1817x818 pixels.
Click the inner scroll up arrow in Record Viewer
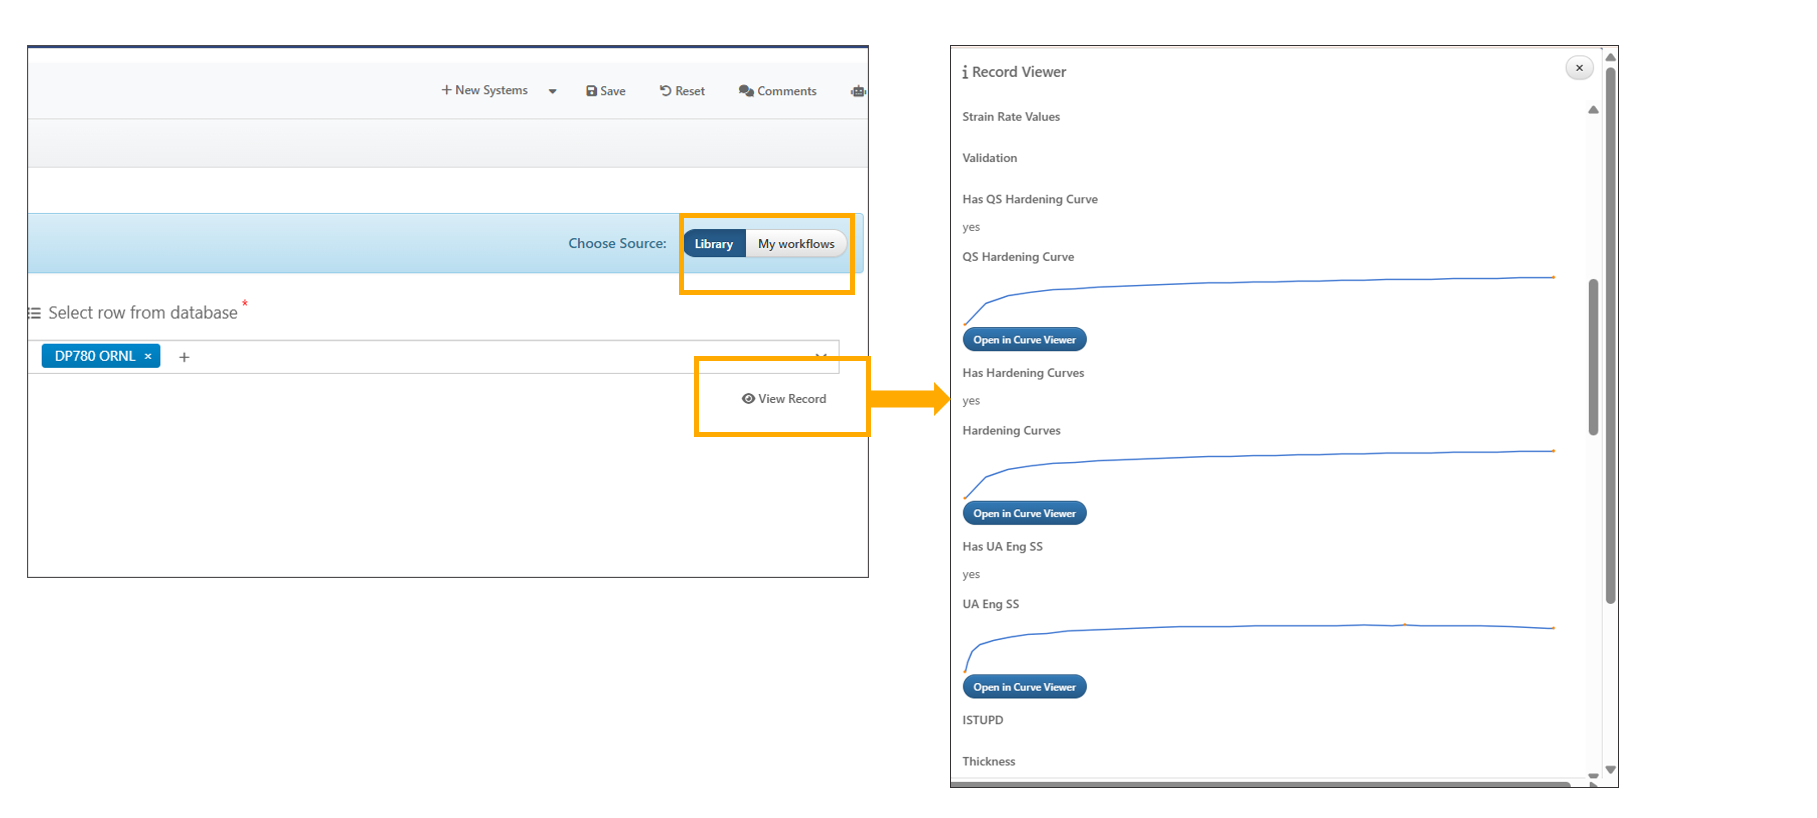[1593, 110]
